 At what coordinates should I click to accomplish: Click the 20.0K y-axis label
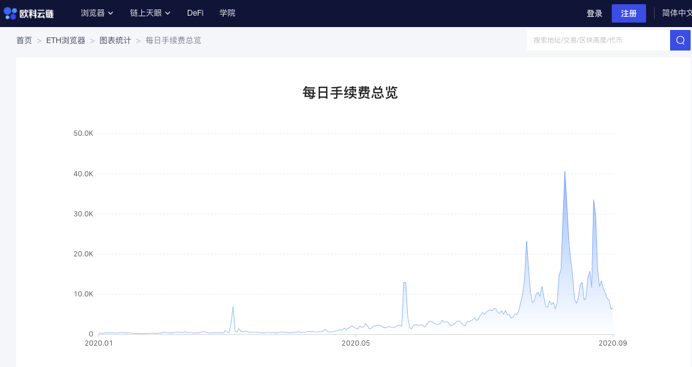[x=83, y=254]
